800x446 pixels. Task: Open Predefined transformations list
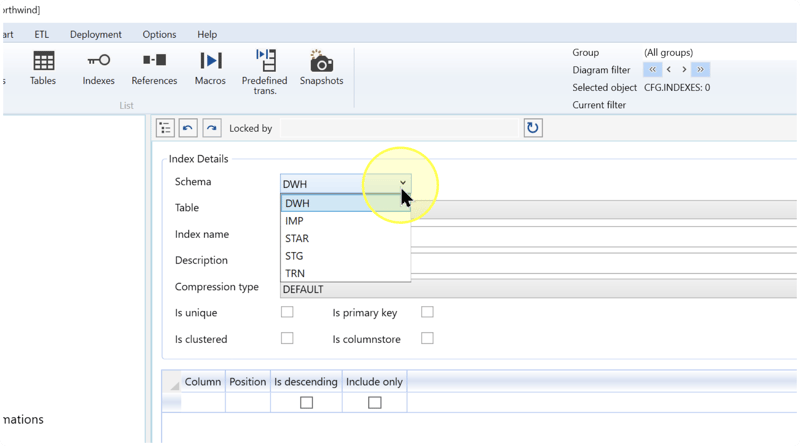point(265,72)
